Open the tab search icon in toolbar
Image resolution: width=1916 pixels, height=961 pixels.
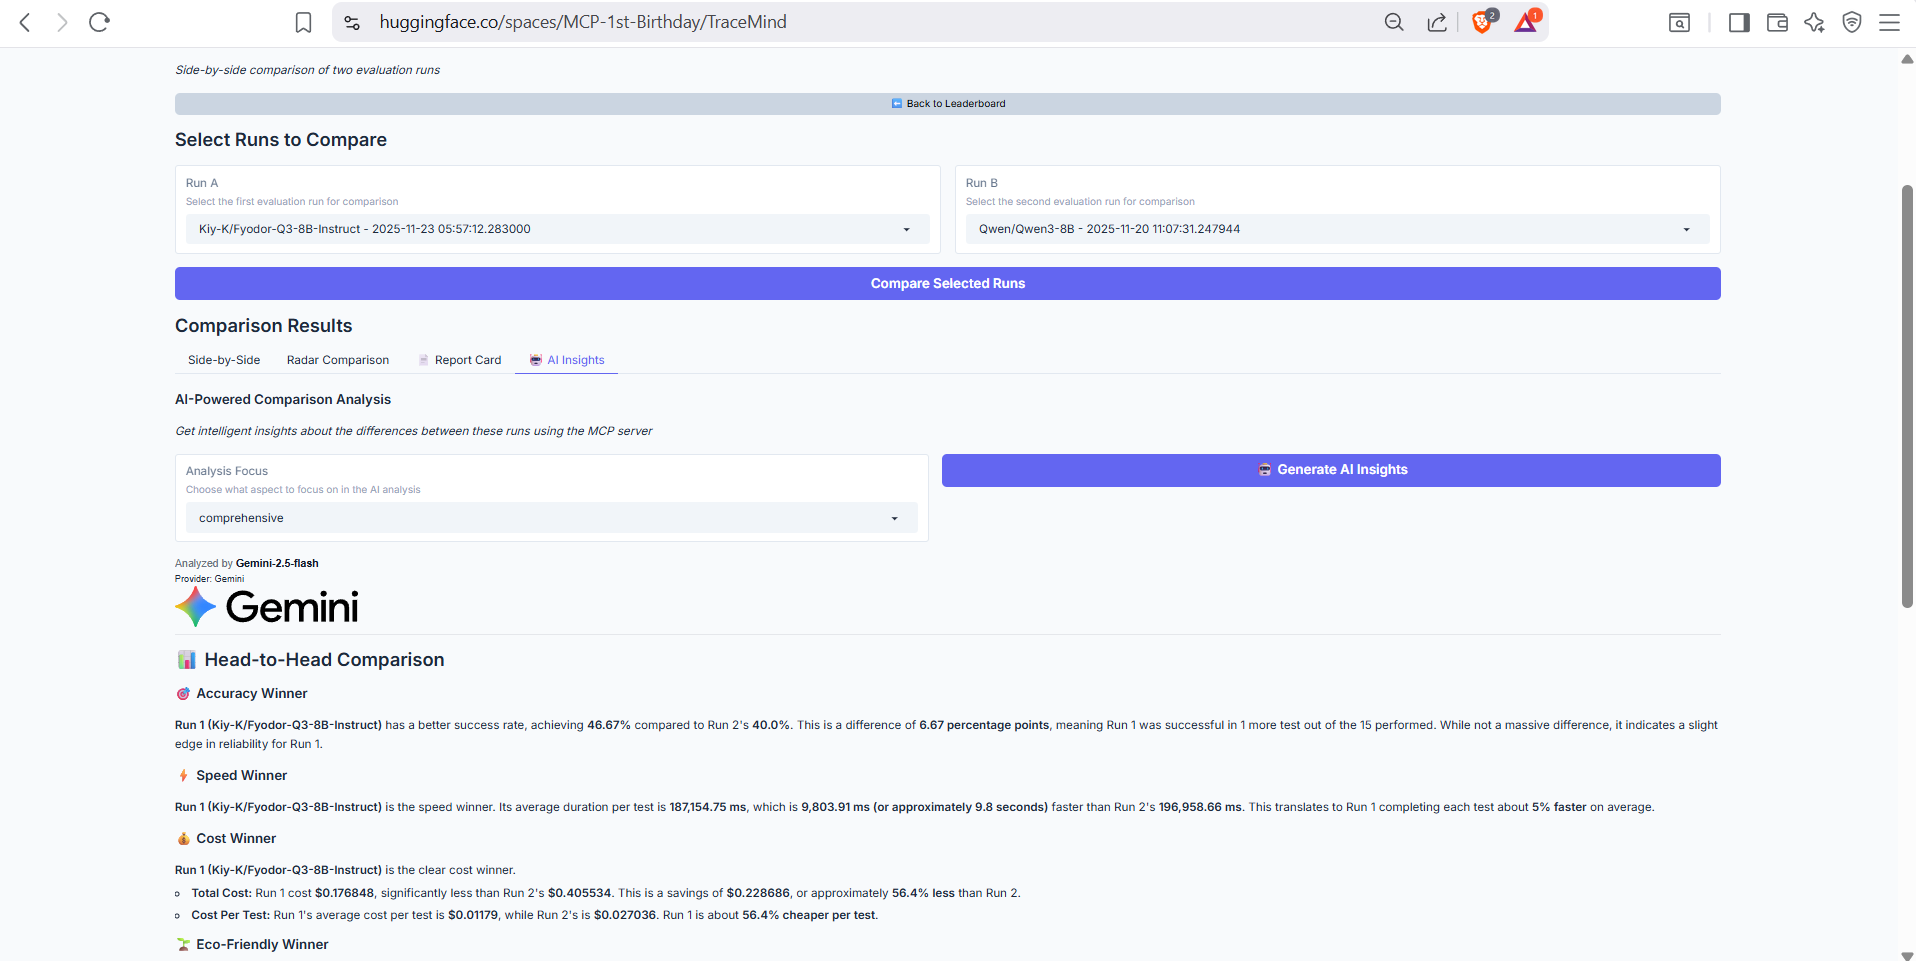(x=1680, y=22)
